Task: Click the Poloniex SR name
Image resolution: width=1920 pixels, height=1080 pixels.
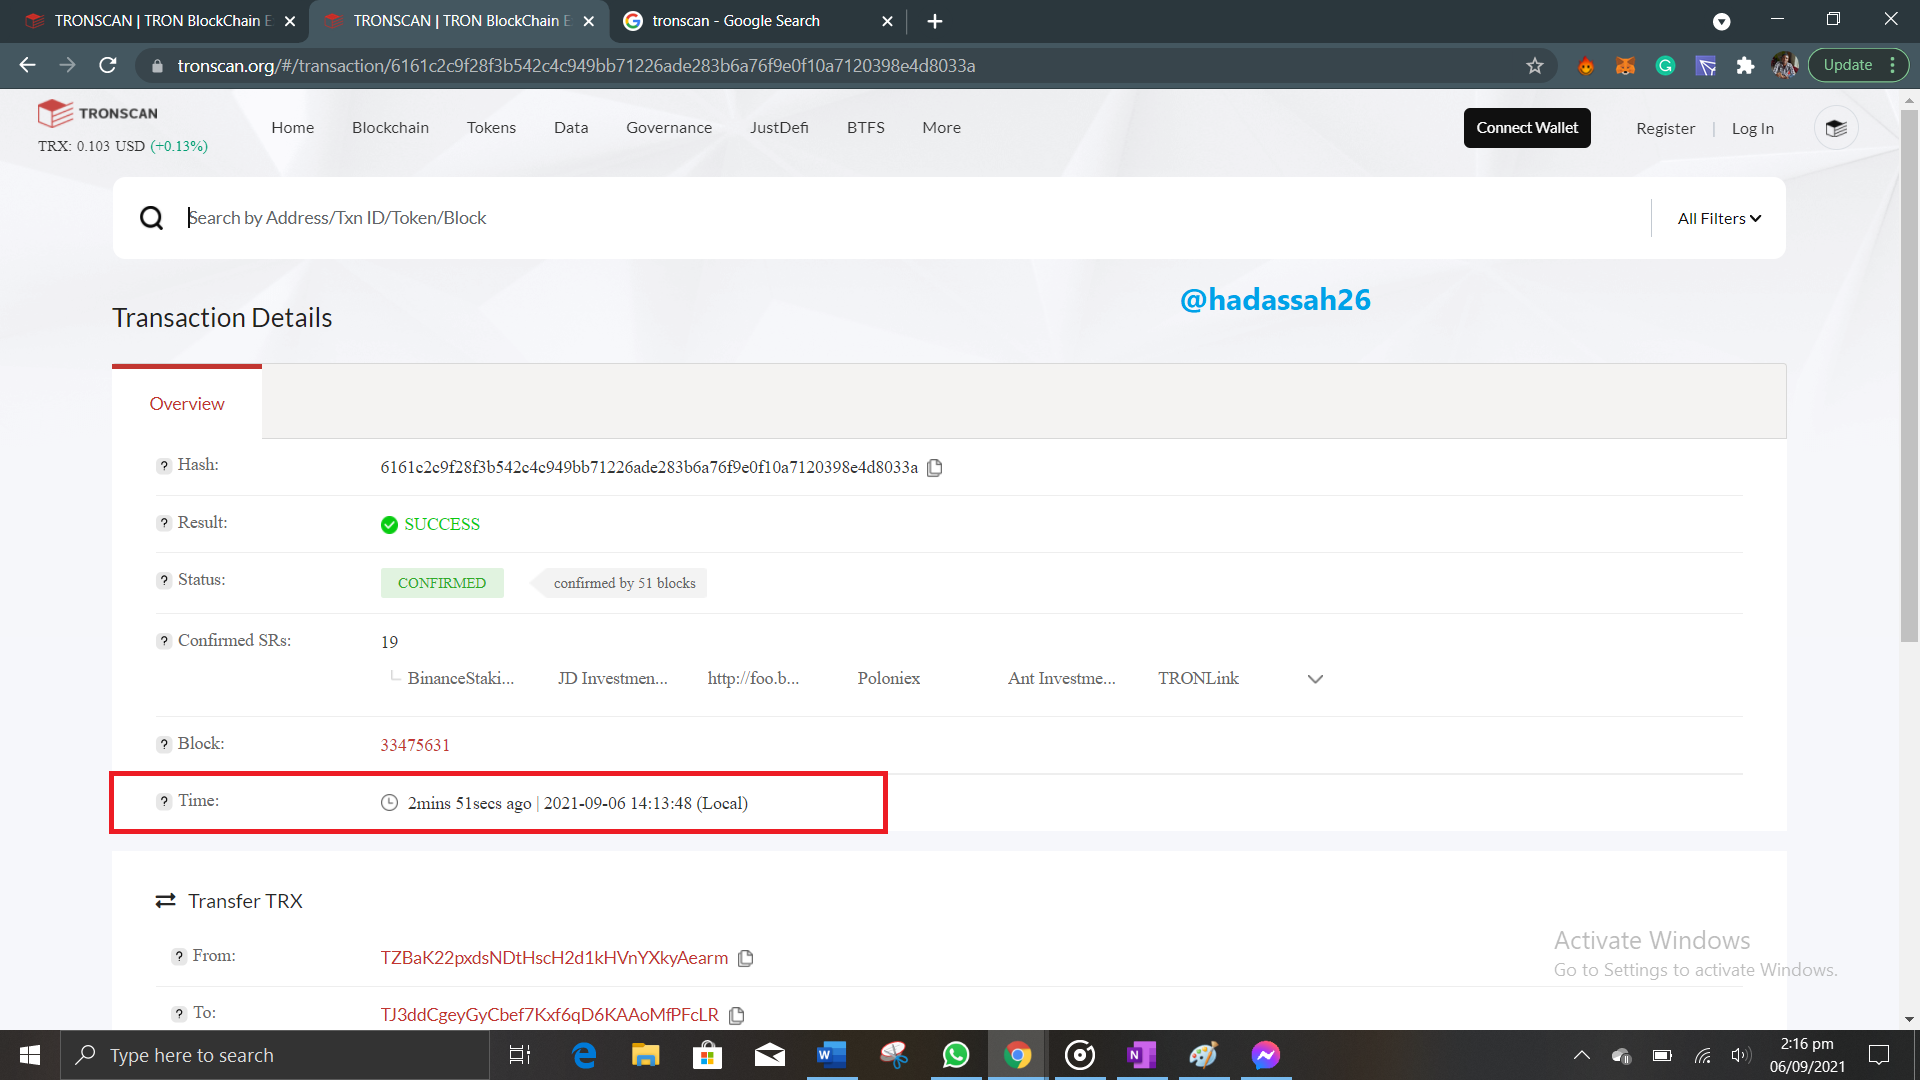Action: pyautogui.click(x=889, y=679)
